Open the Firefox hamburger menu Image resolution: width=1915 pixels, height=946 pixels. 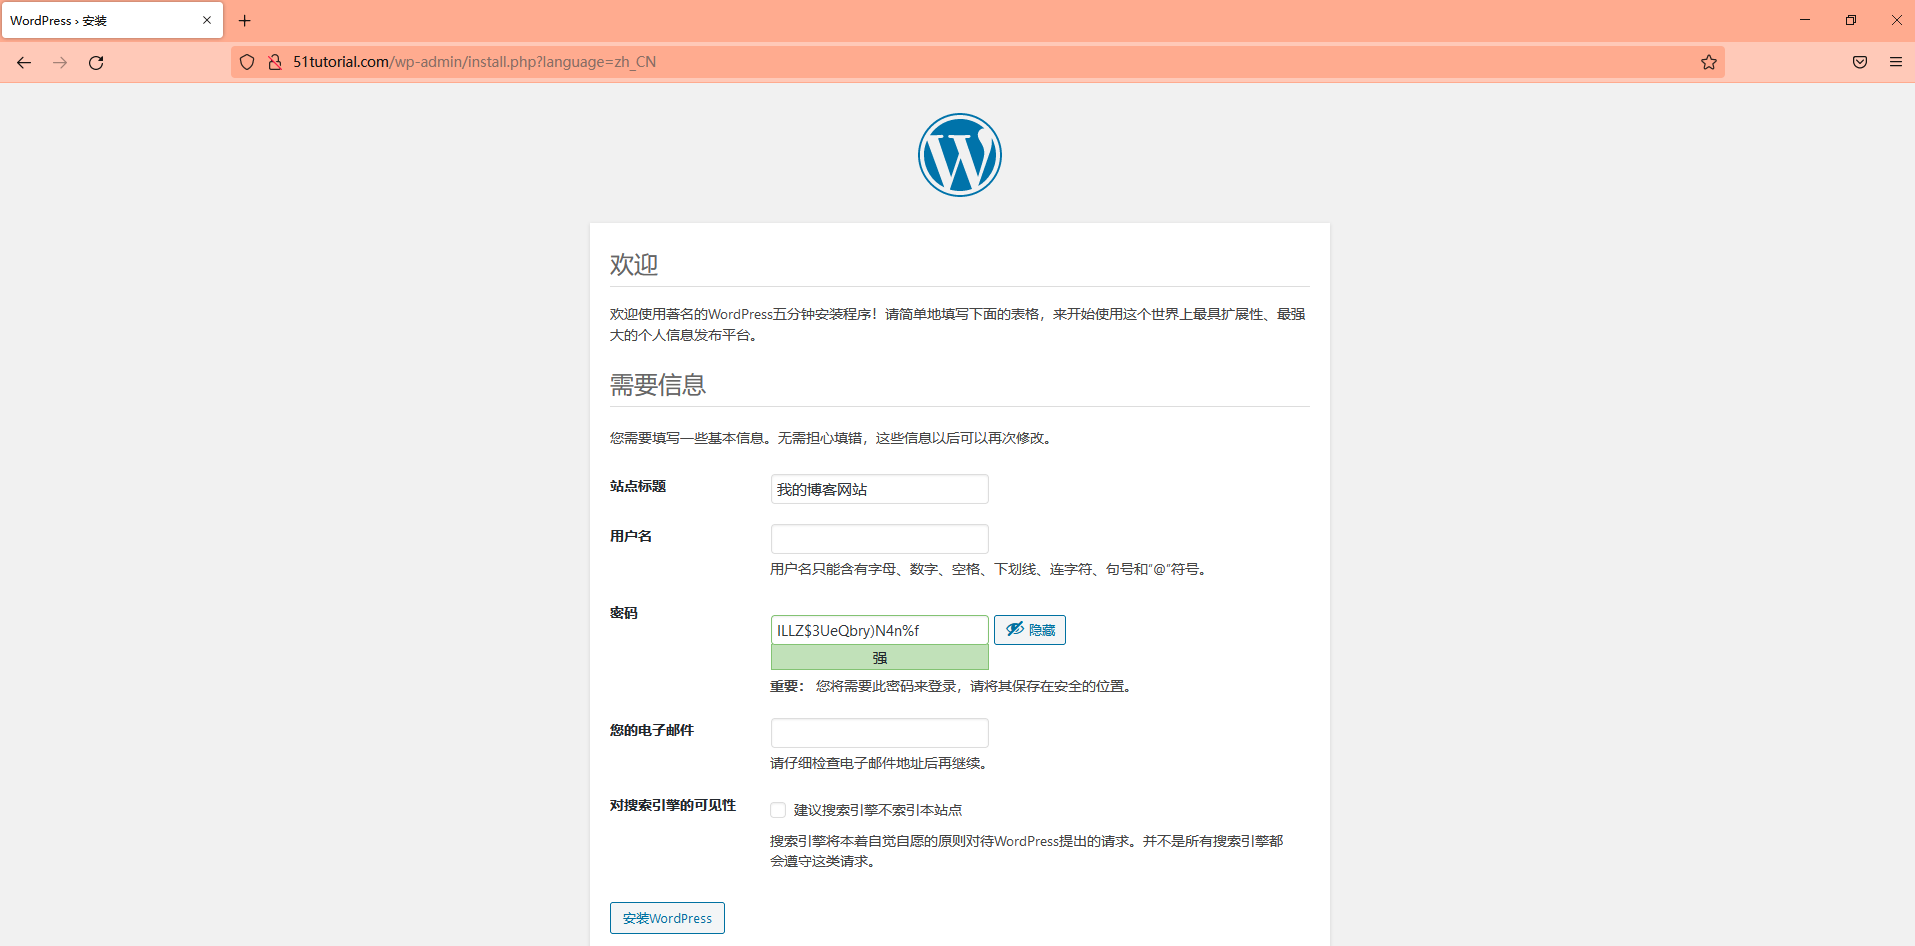click(x=1896, y=62)
